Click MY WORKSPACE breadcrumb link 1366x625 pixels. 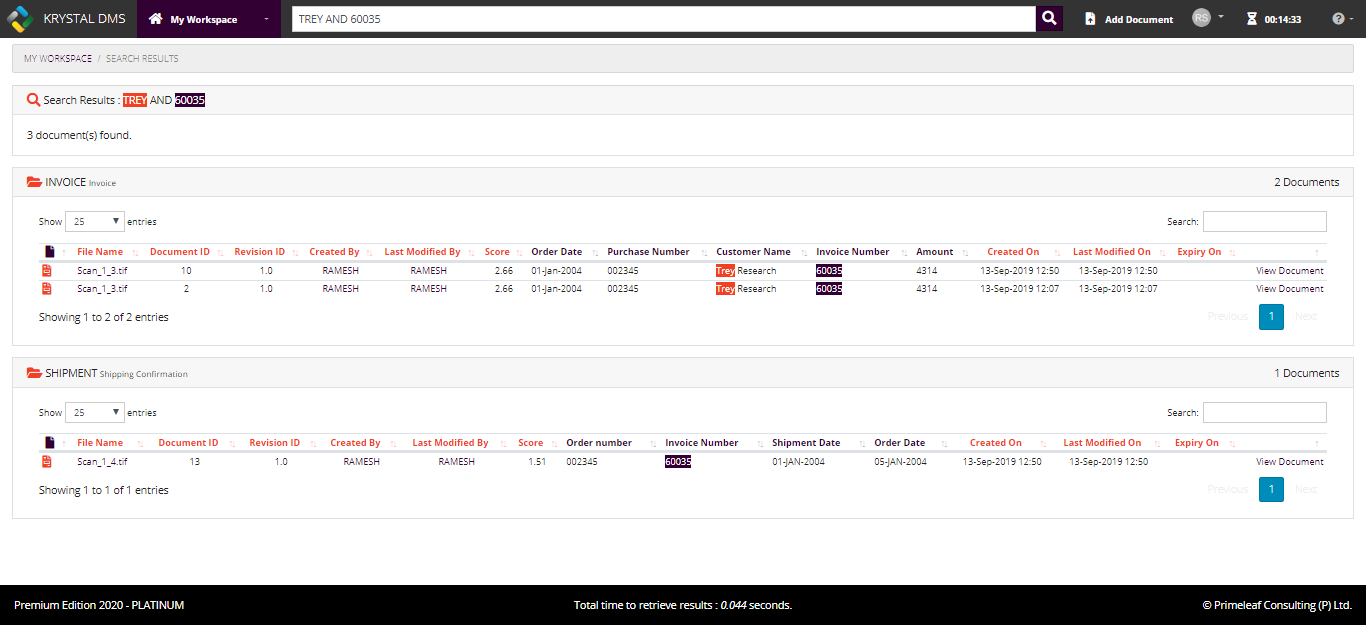click(58, 59)
